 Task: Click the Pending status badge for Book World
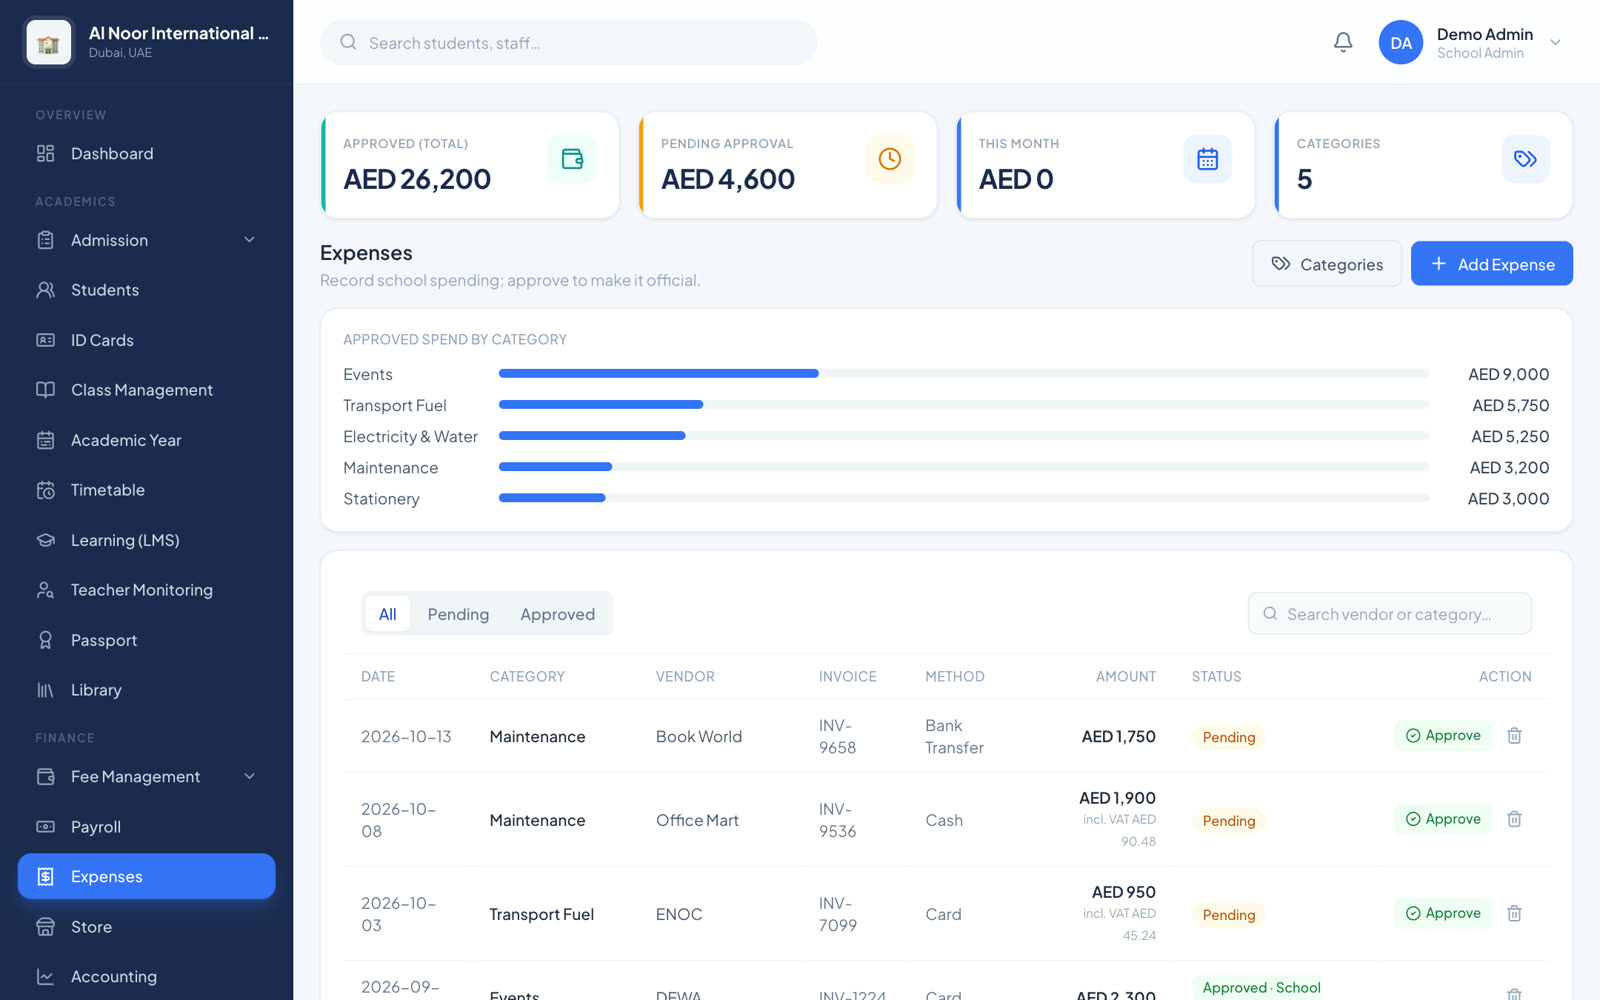(1228, 737)
